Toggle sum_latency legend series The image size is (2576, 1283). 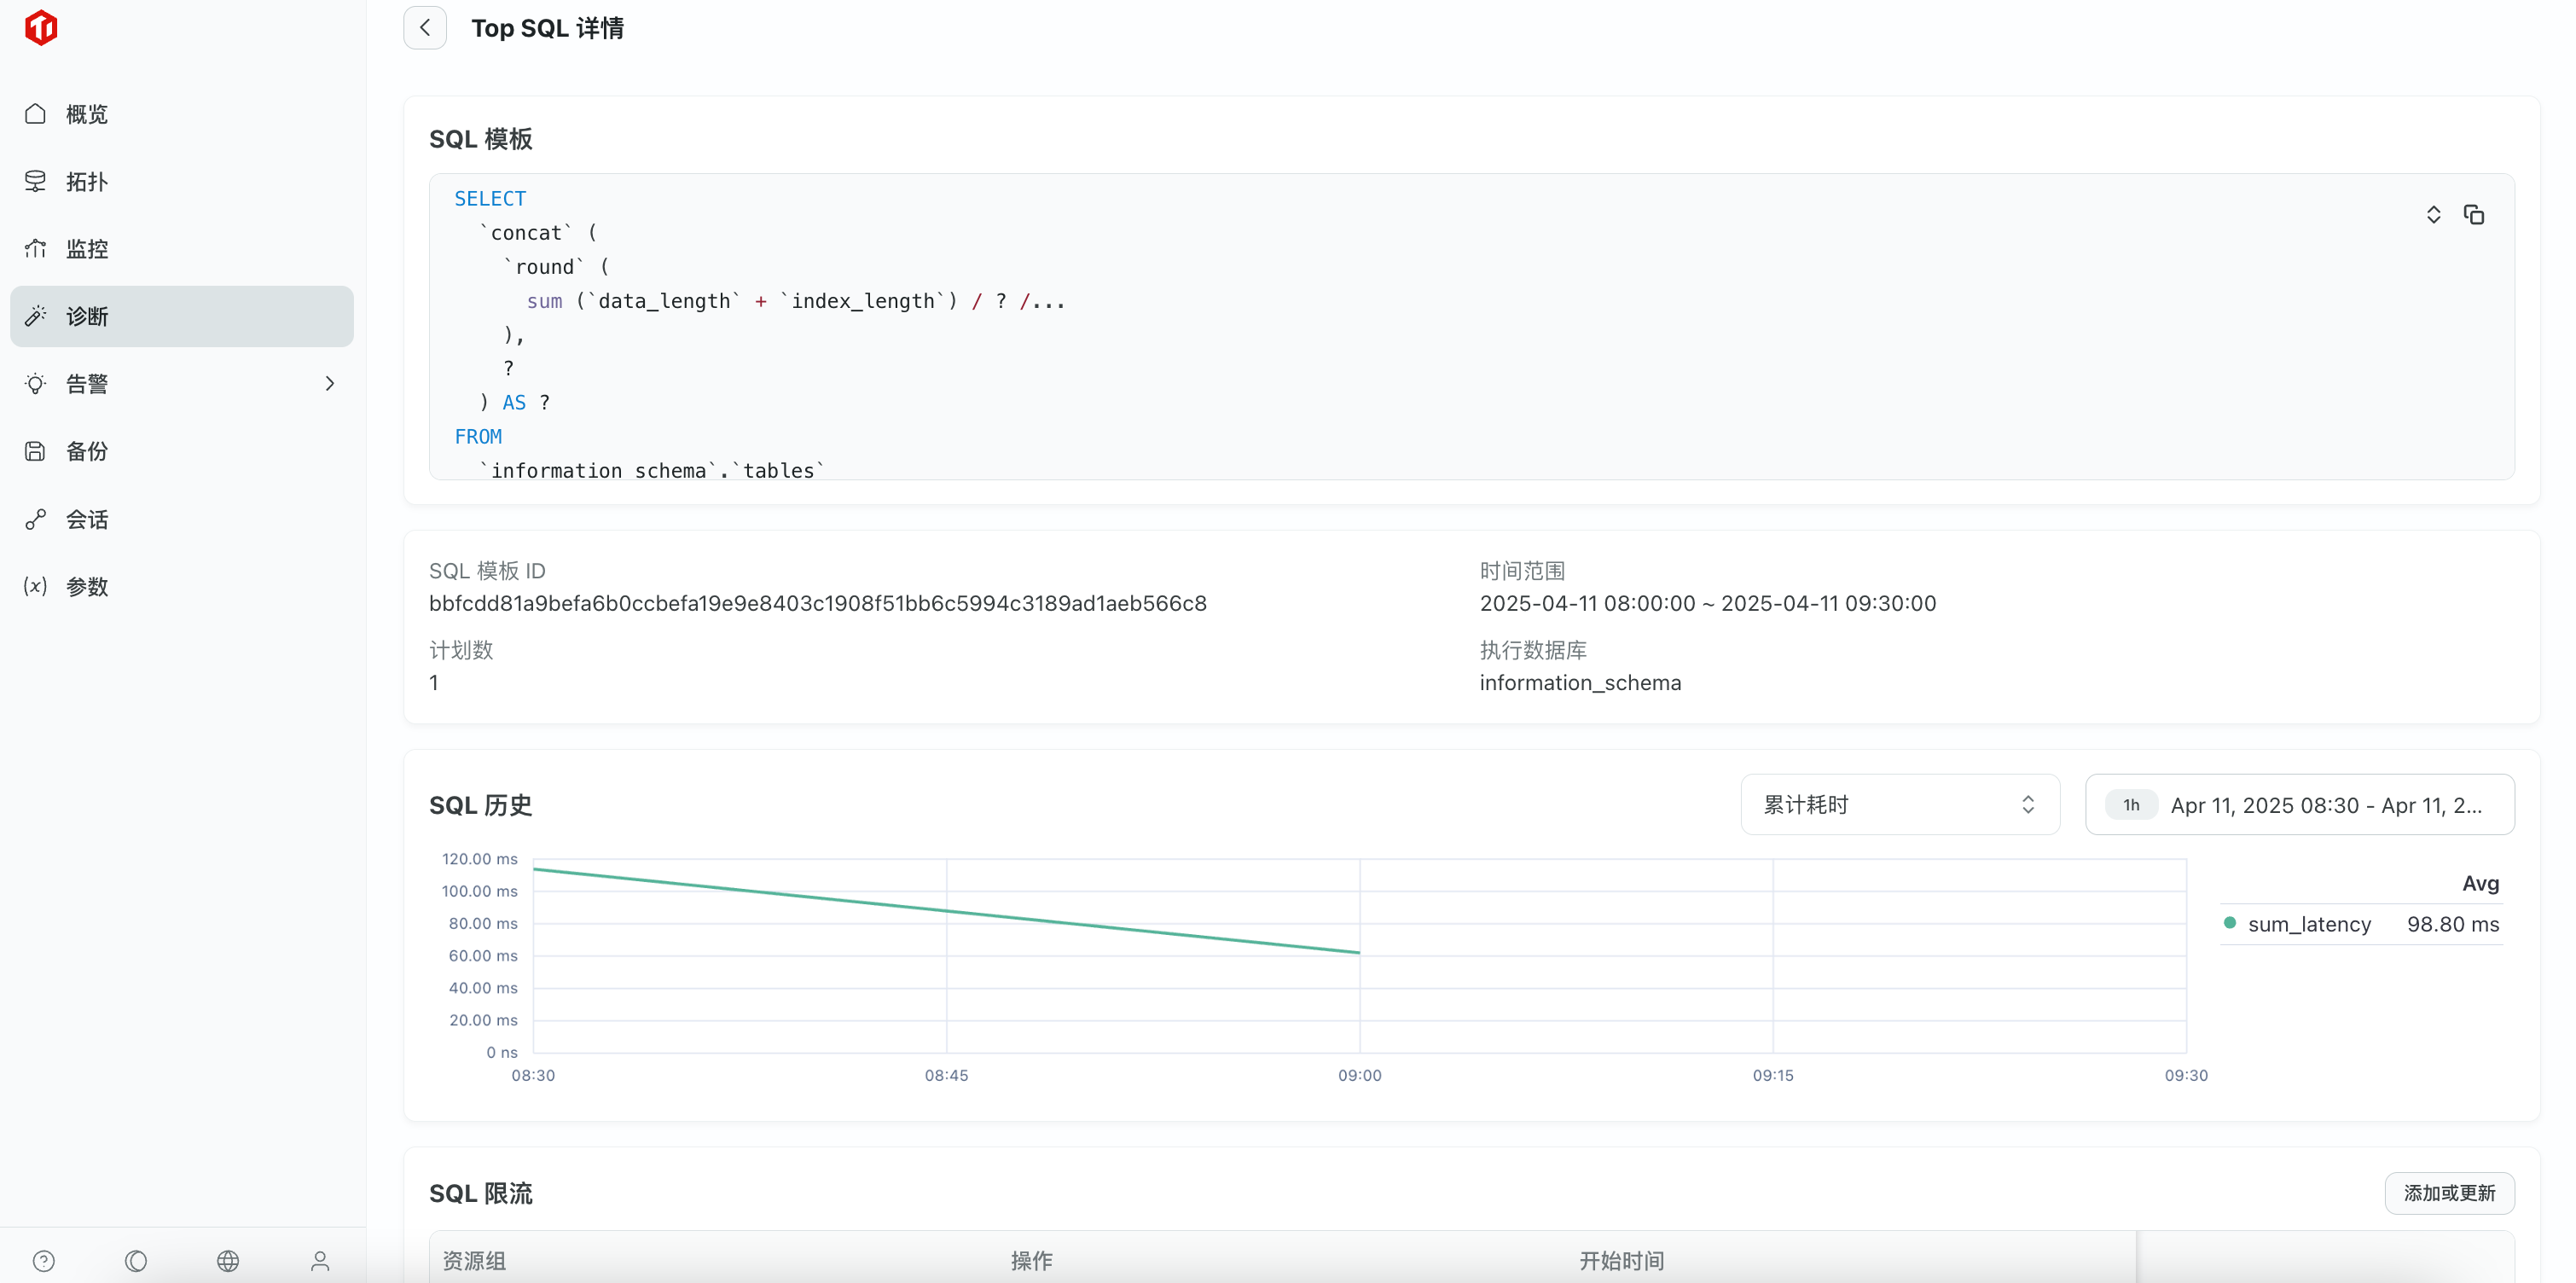point(2308,924)
